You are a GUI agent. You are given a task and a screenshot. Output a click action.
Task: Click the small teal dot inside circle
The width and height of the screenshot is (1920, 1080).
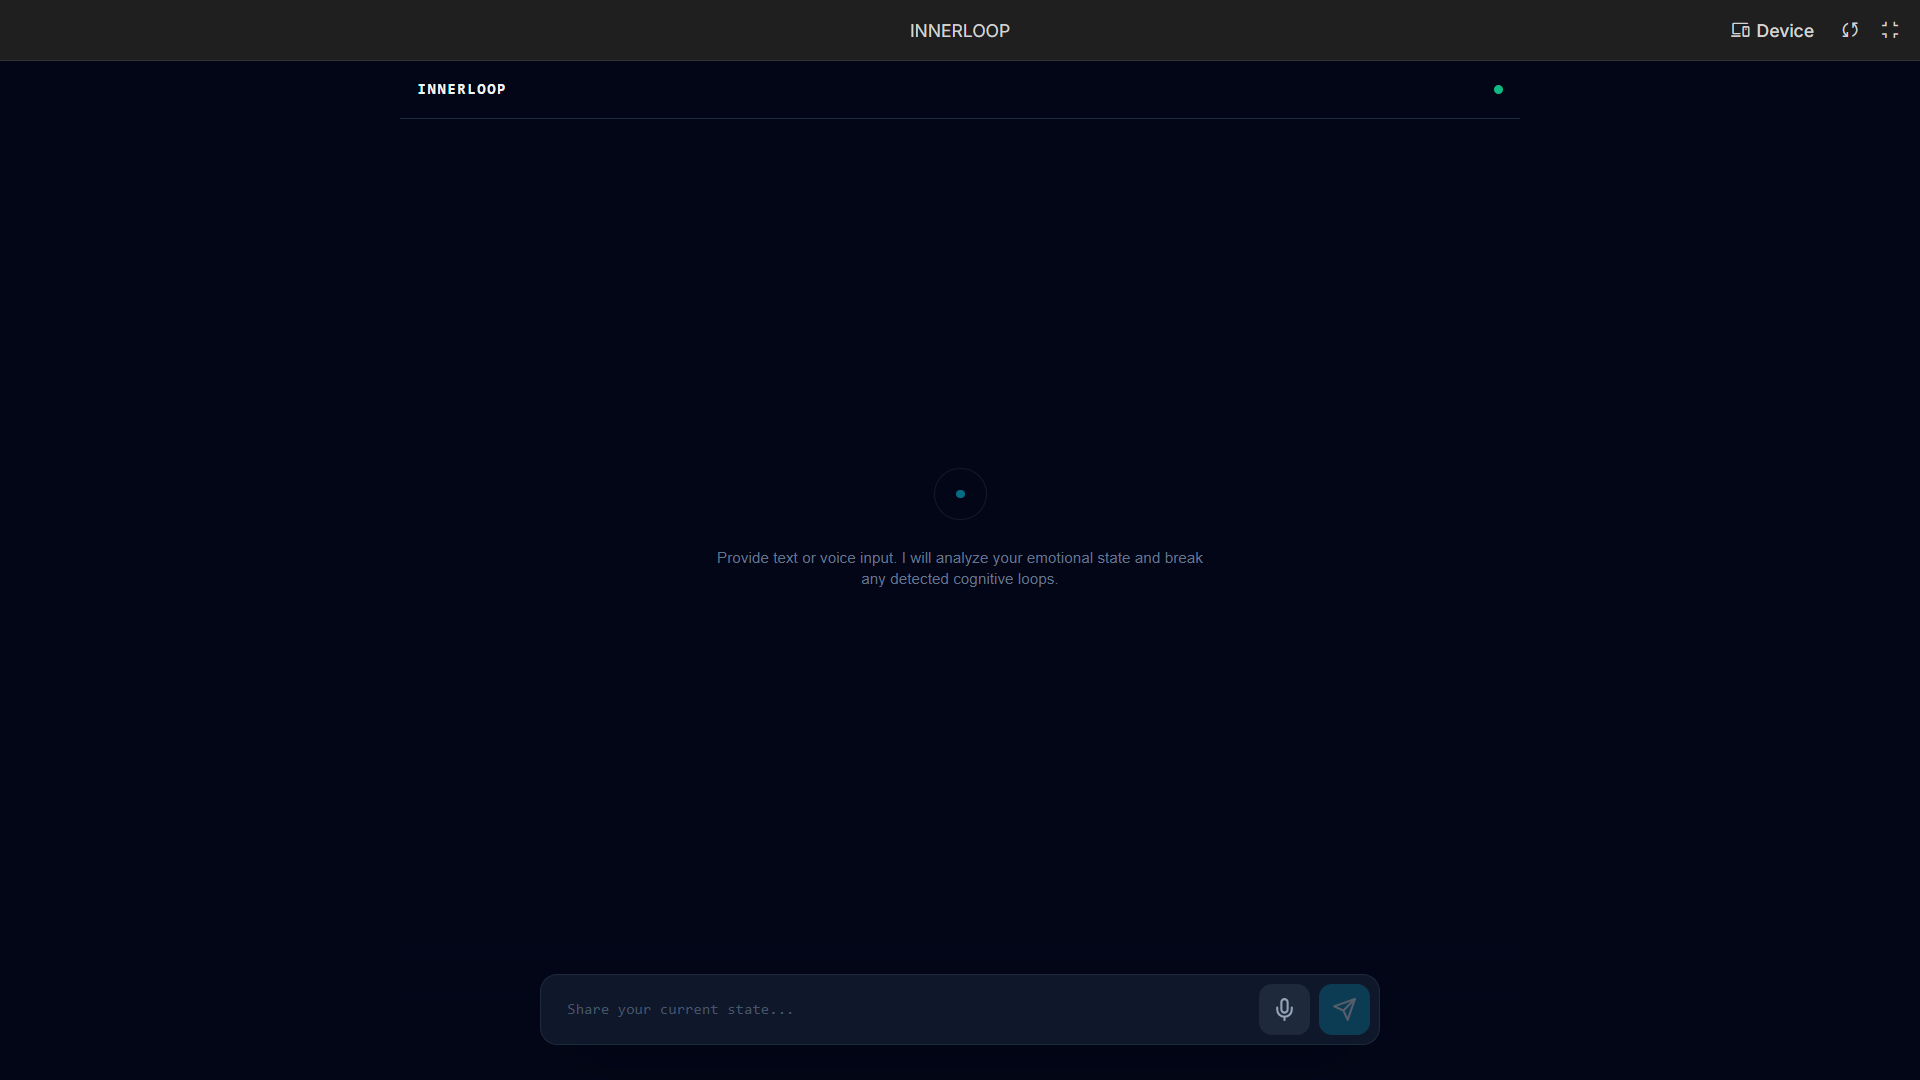tap(960, 494)
